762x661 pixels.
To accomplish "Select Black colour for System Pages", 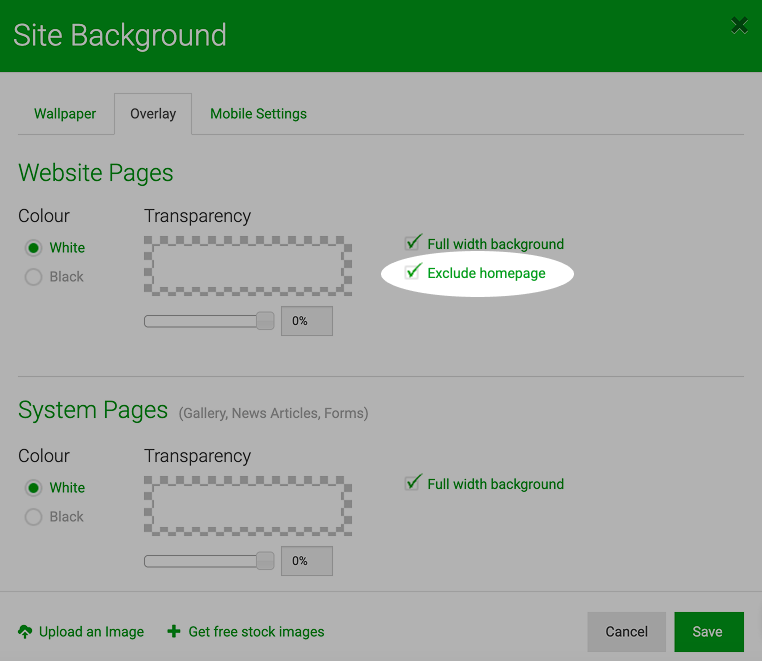I will tap(34, 517).
